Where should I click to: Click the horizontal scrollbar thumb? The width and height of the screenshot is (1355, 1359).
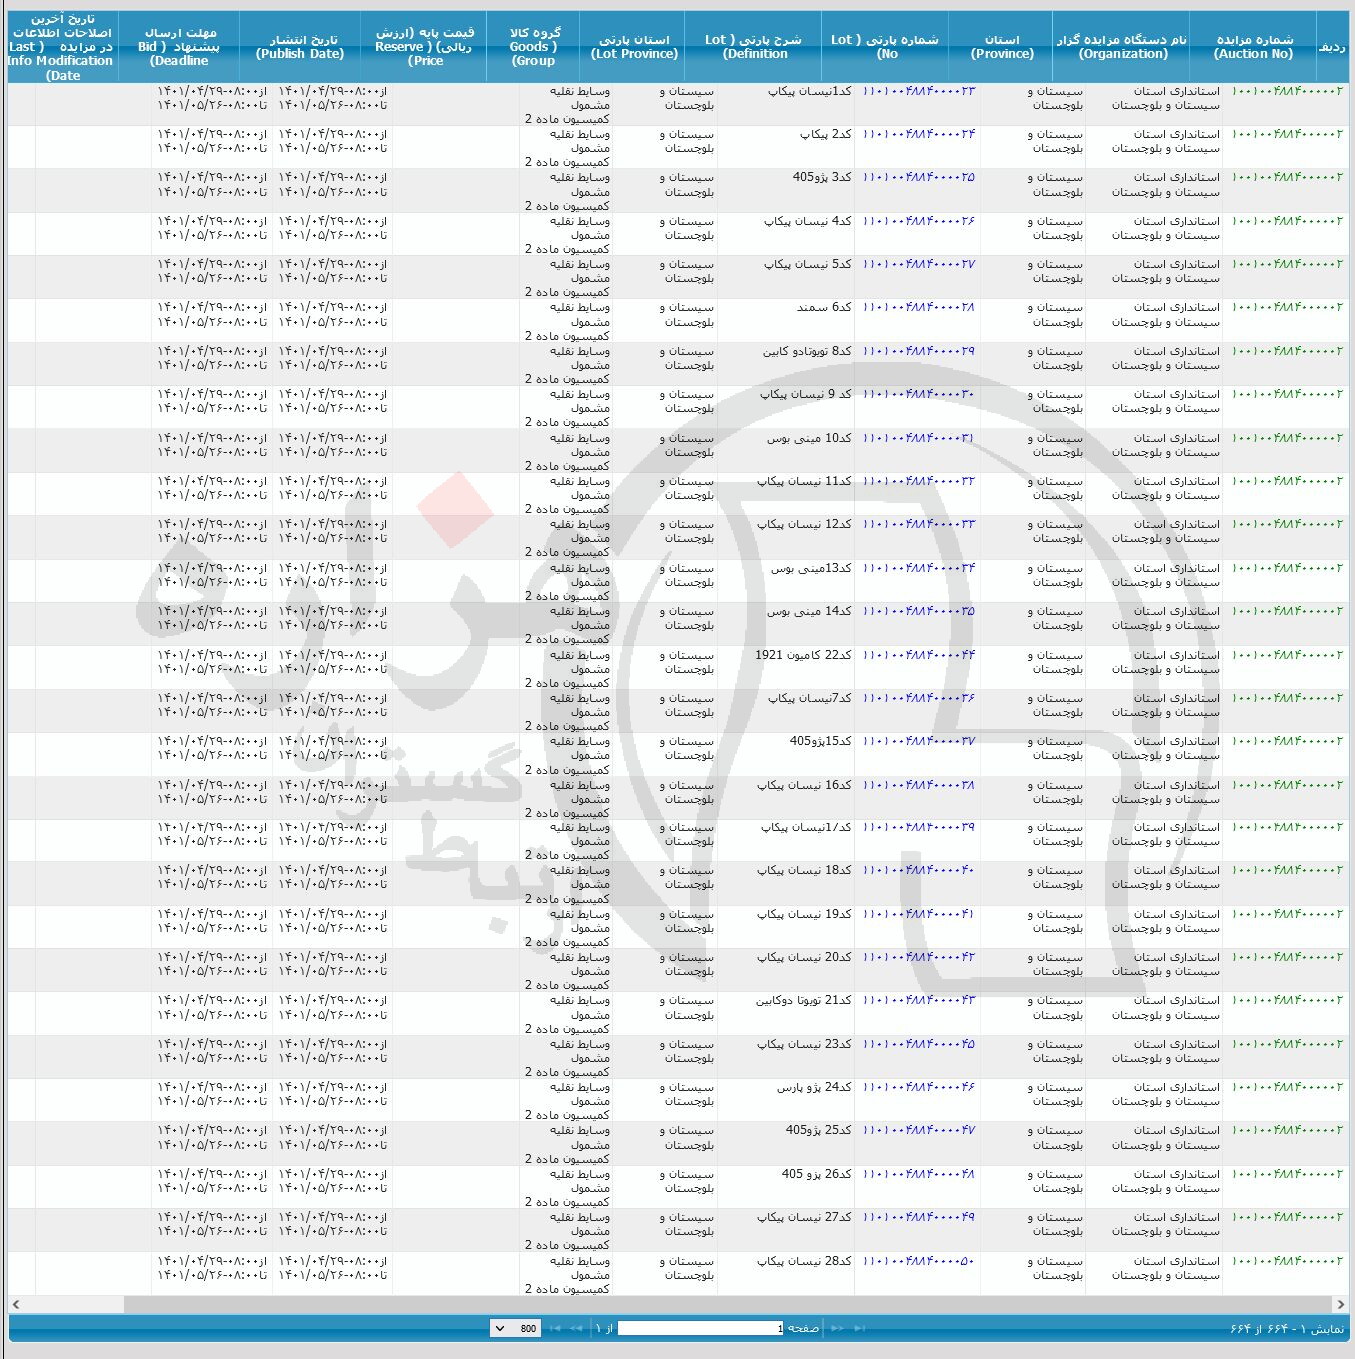click(728, 1304)
